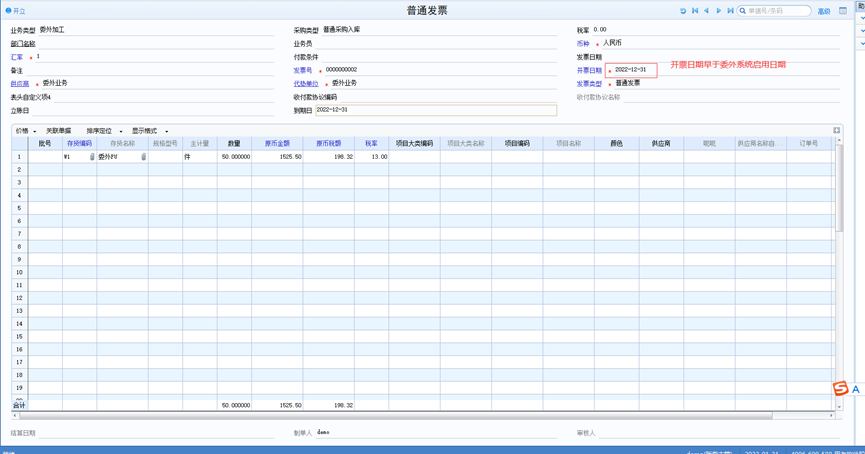This screenshot has height=454, width=865.
Task: Click the attachment icon in 存货编码 cell W1
Action: click(92, 157)
